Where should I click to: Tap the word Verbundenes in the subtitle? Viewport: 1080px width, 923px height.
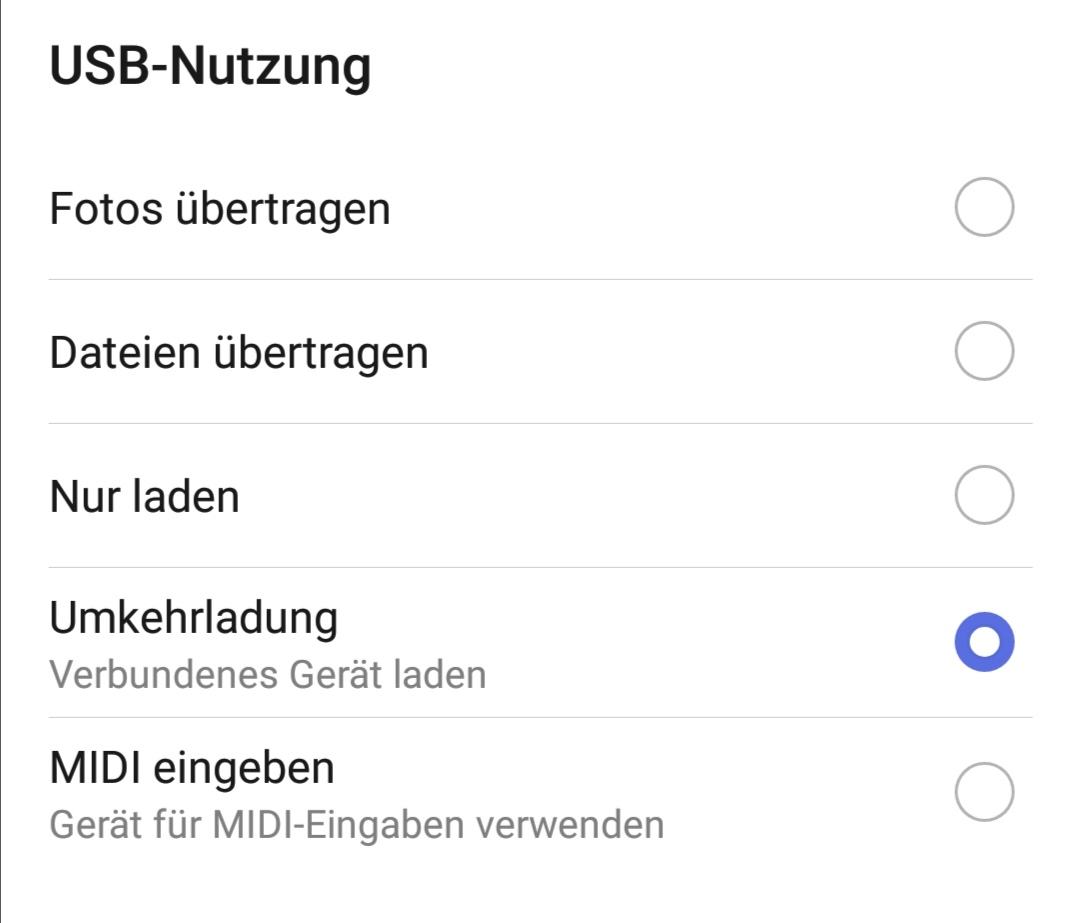coord(165,675)
